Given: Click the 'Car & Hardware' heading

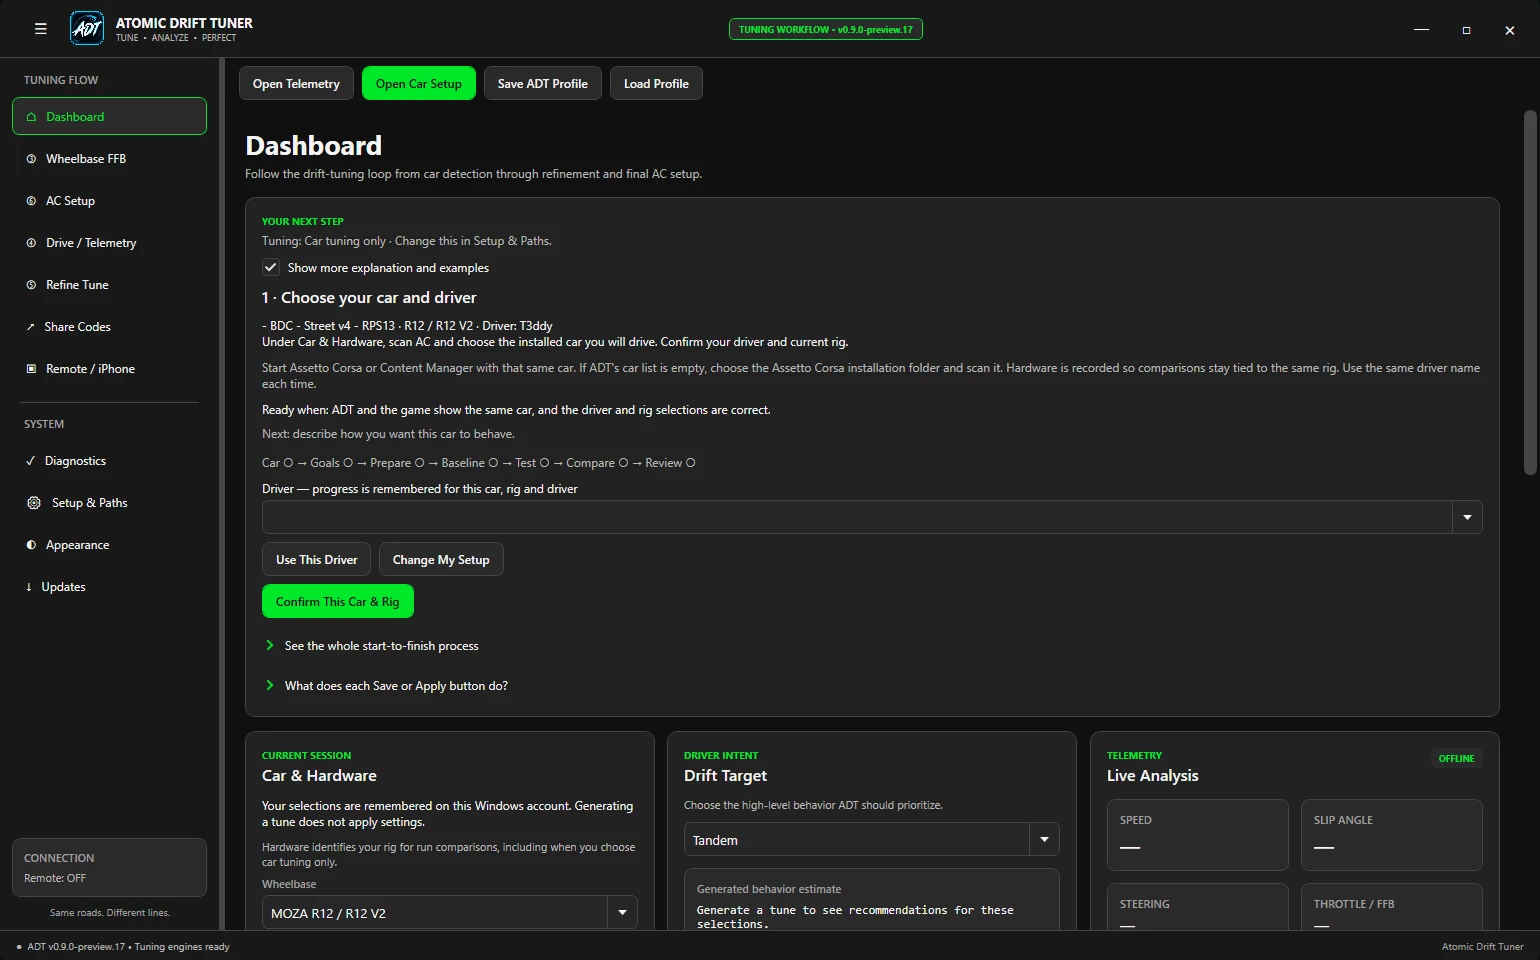Looking at the screenshot, I should point(319,776).
